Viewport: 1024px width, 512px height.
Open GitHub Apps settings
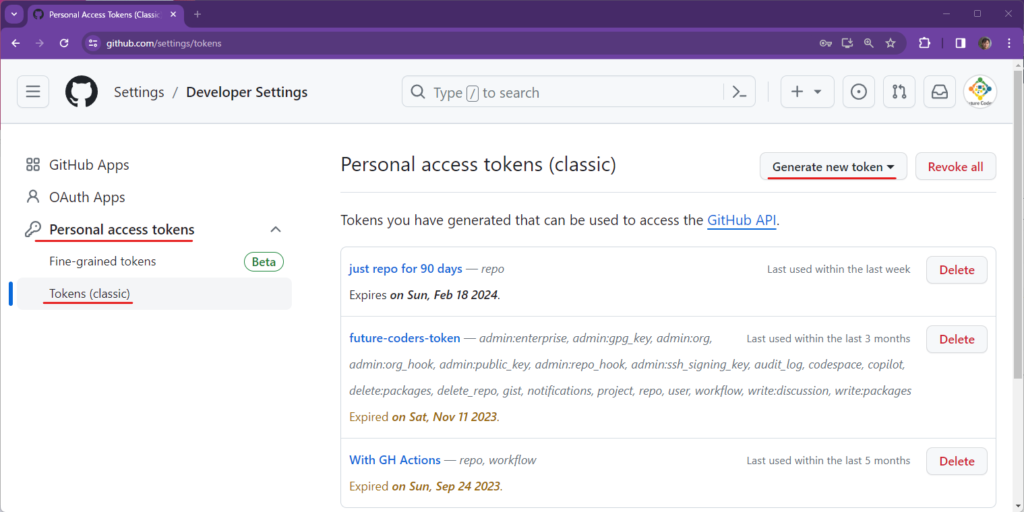coord(89,165)
